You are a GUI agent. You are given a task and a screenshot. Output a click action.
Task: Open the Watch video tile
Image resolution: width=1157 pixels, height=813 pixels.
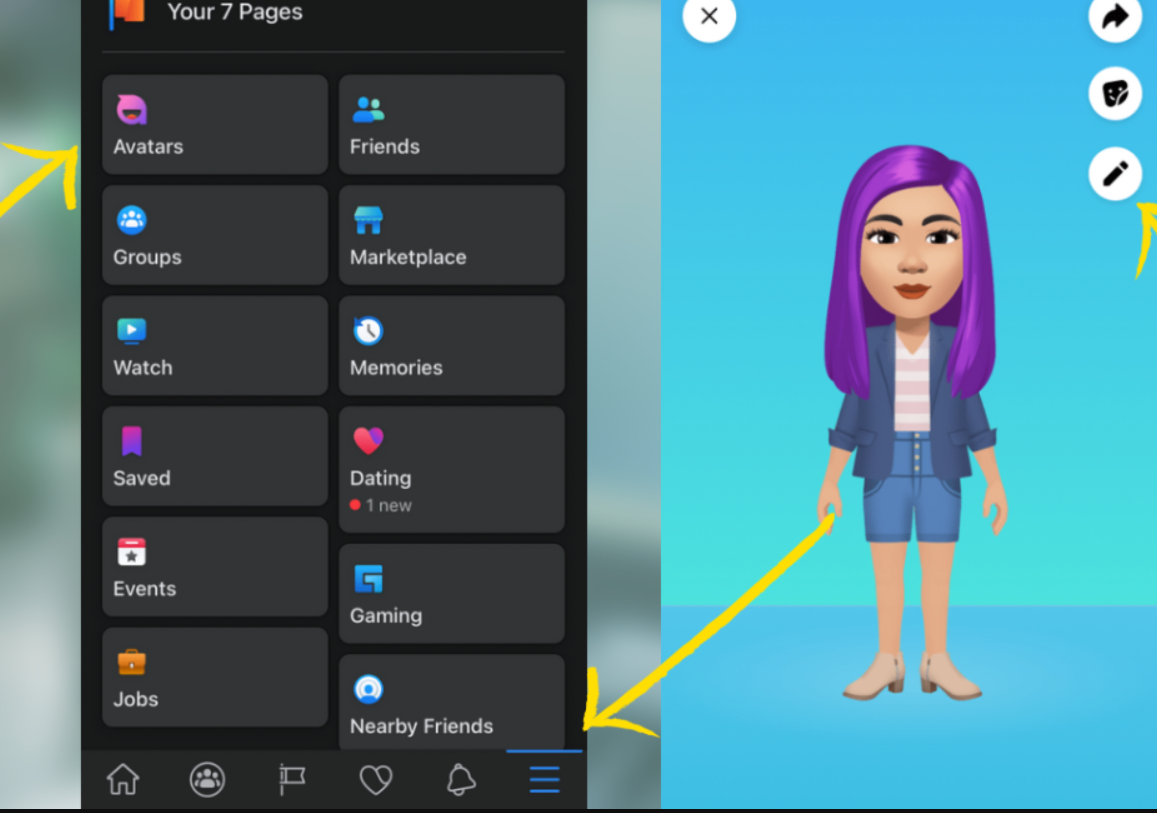[214, 346]
